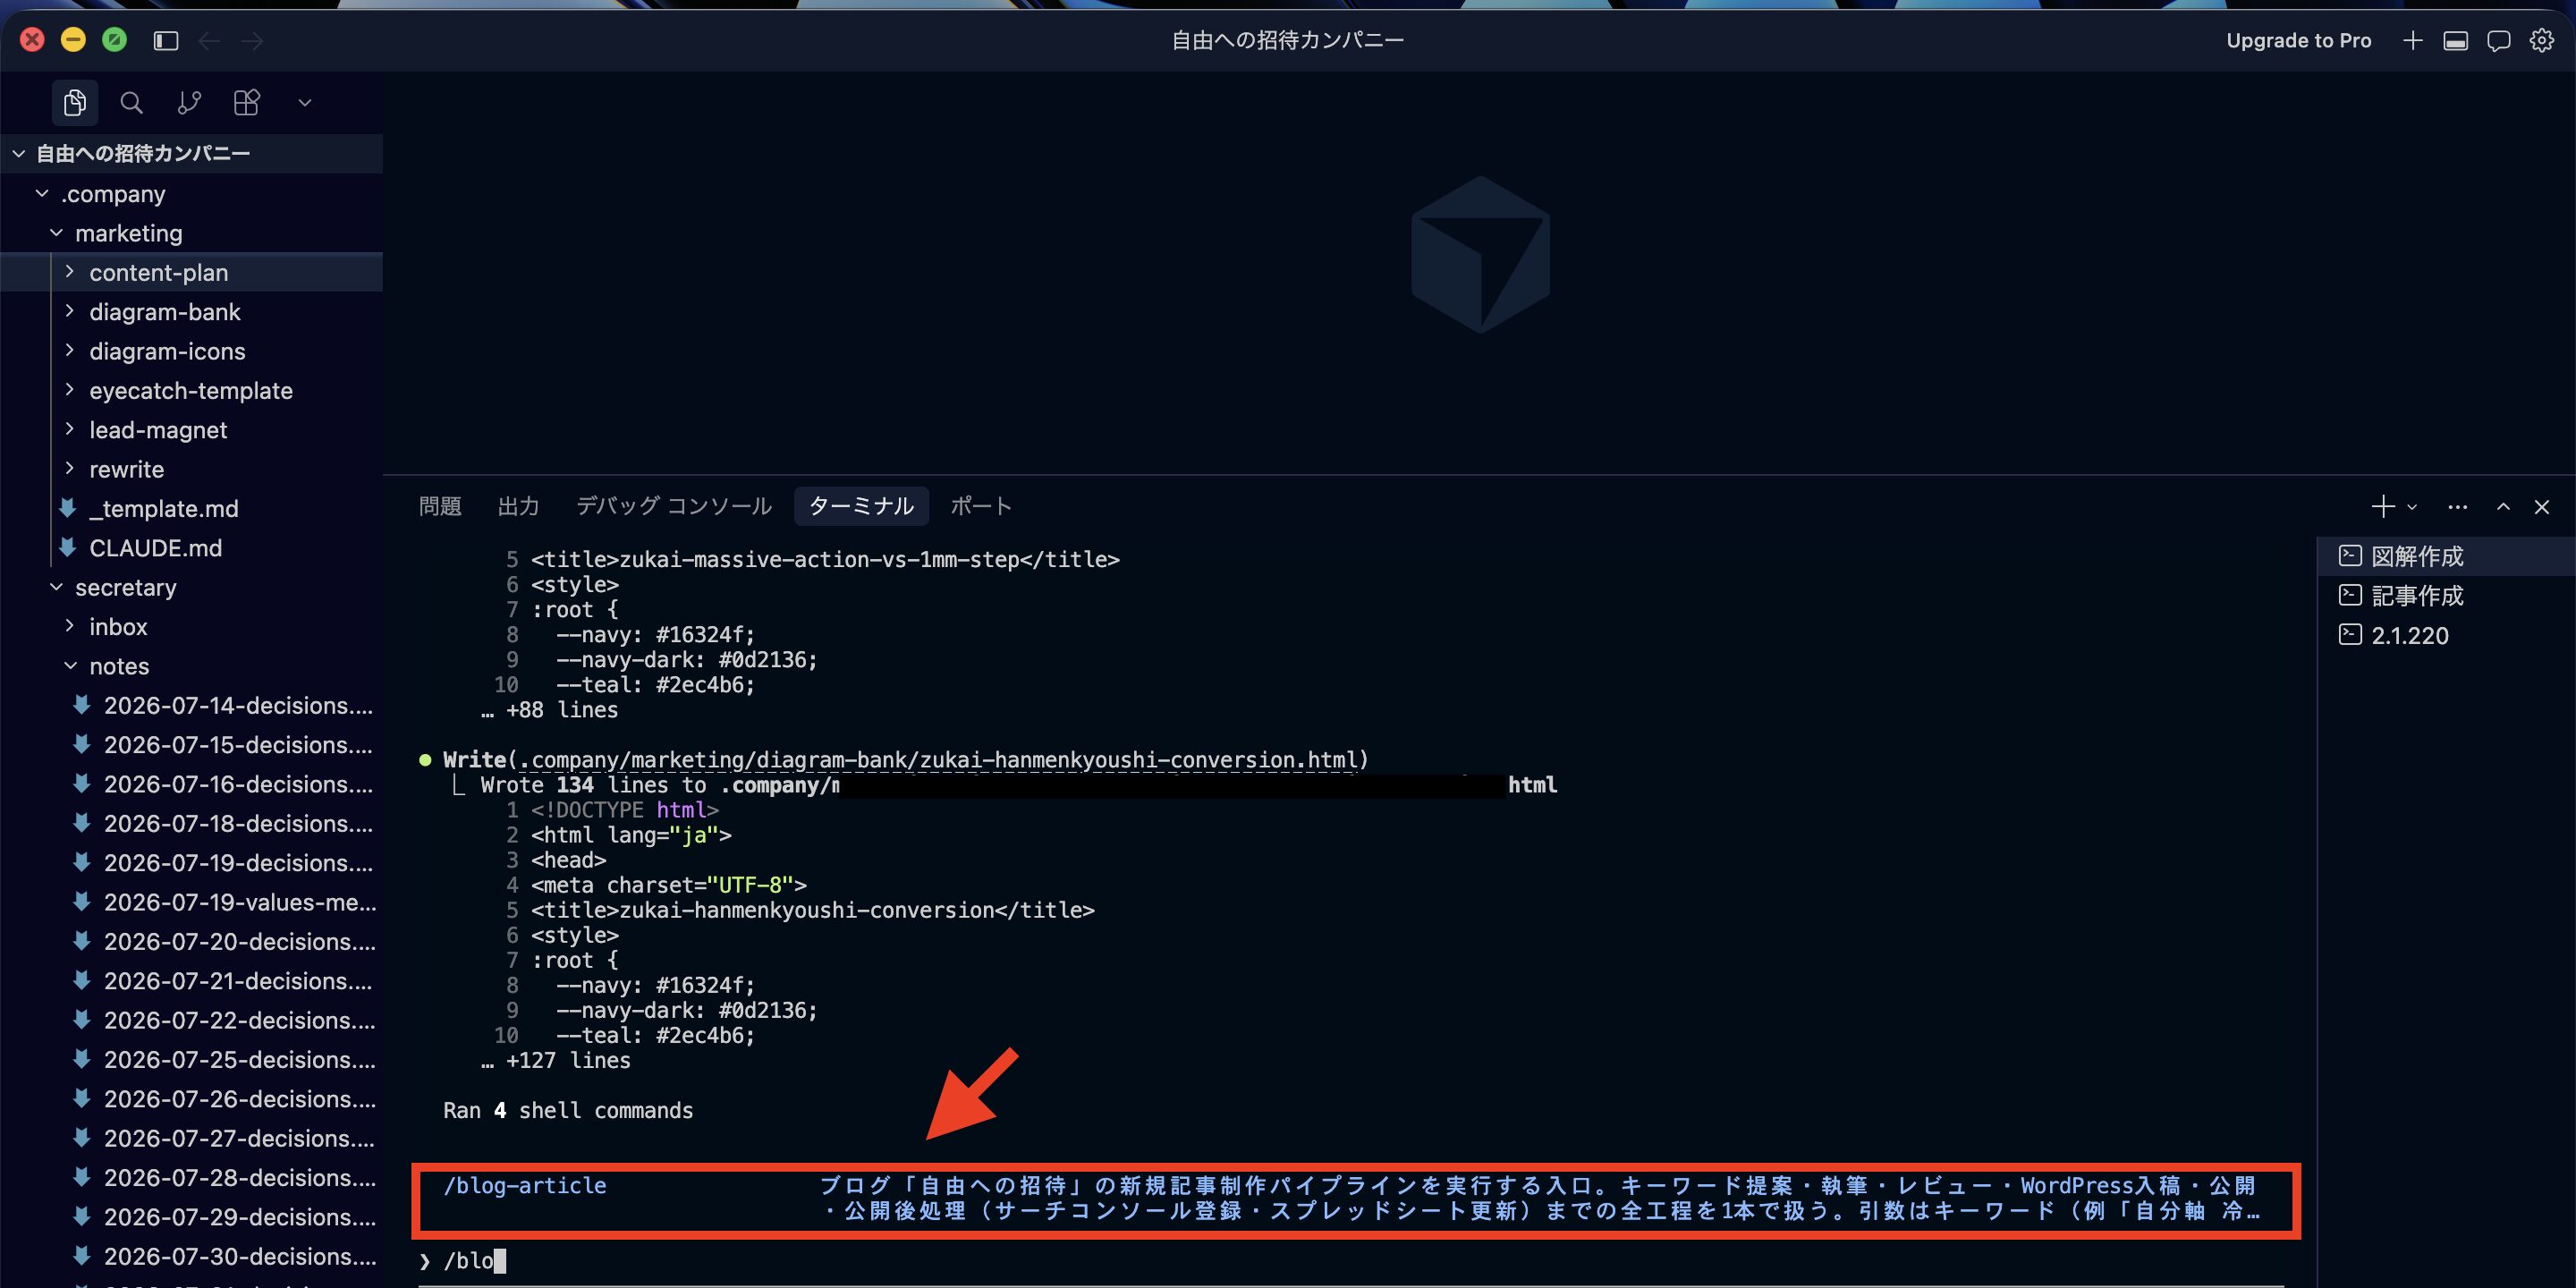The width and height of the screenshot is (2576, 1288).
Task: Click the /blo terminal prompt input
Action: 1350,1260
